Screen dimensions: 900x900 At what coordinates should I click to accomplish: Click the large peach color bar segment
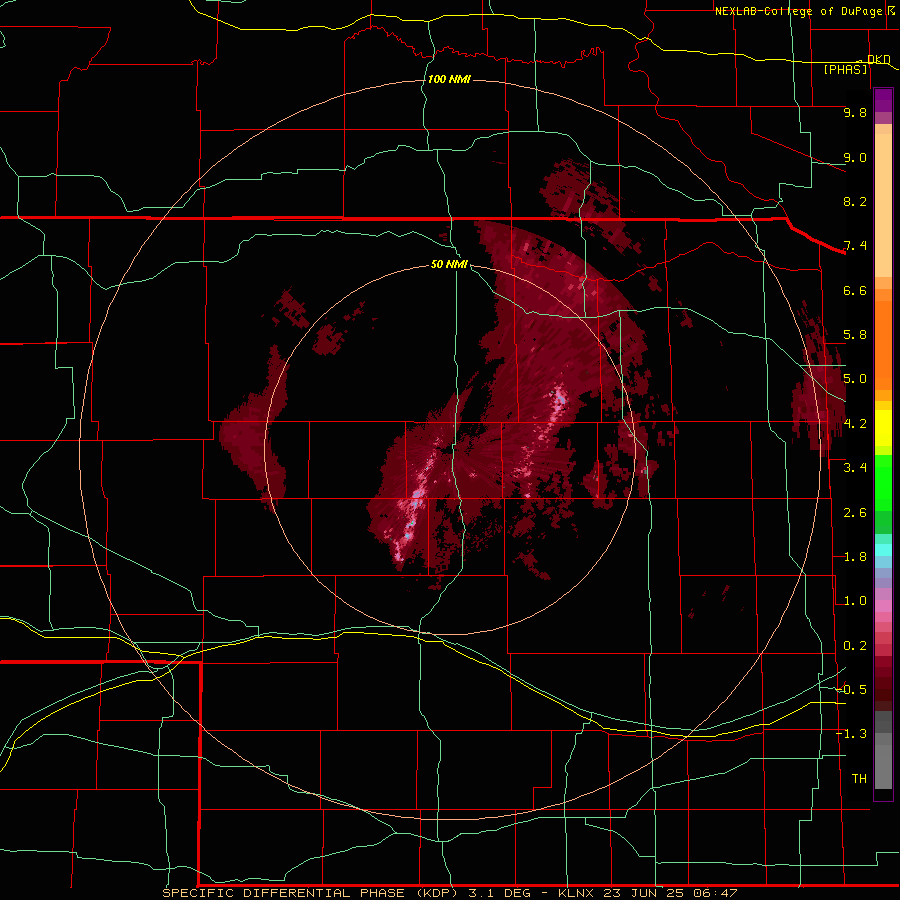pos(883,205)
